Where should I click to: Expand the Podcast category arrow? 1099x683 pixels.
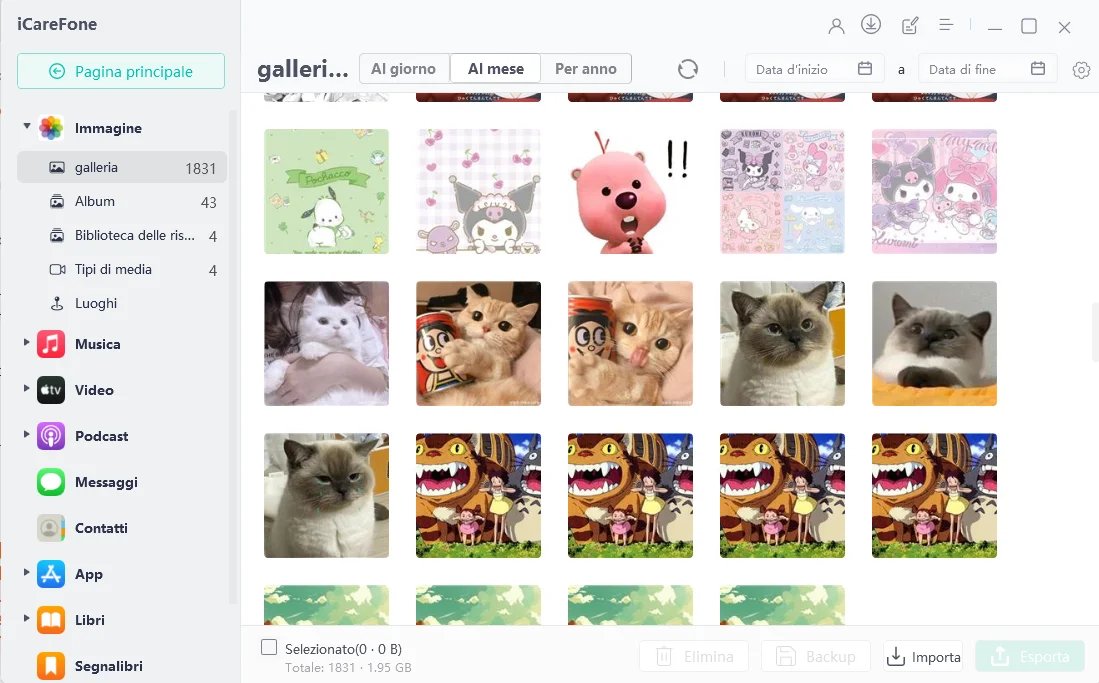pos(27,434)
